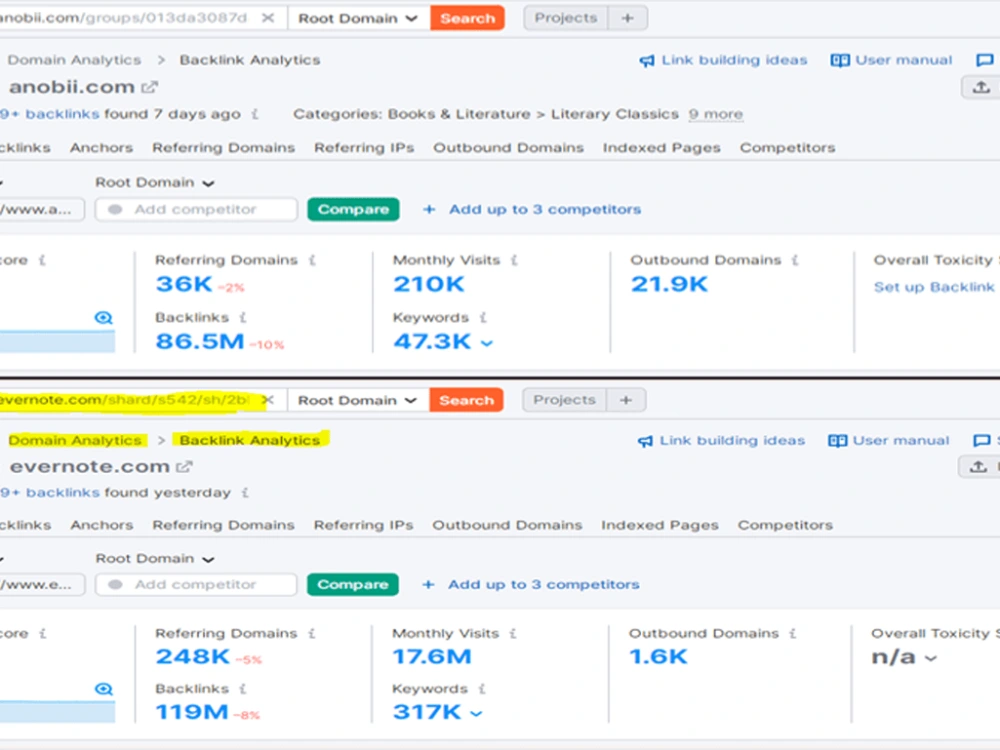Zoom the authority score chart in anobii panel

coord(103,318)
